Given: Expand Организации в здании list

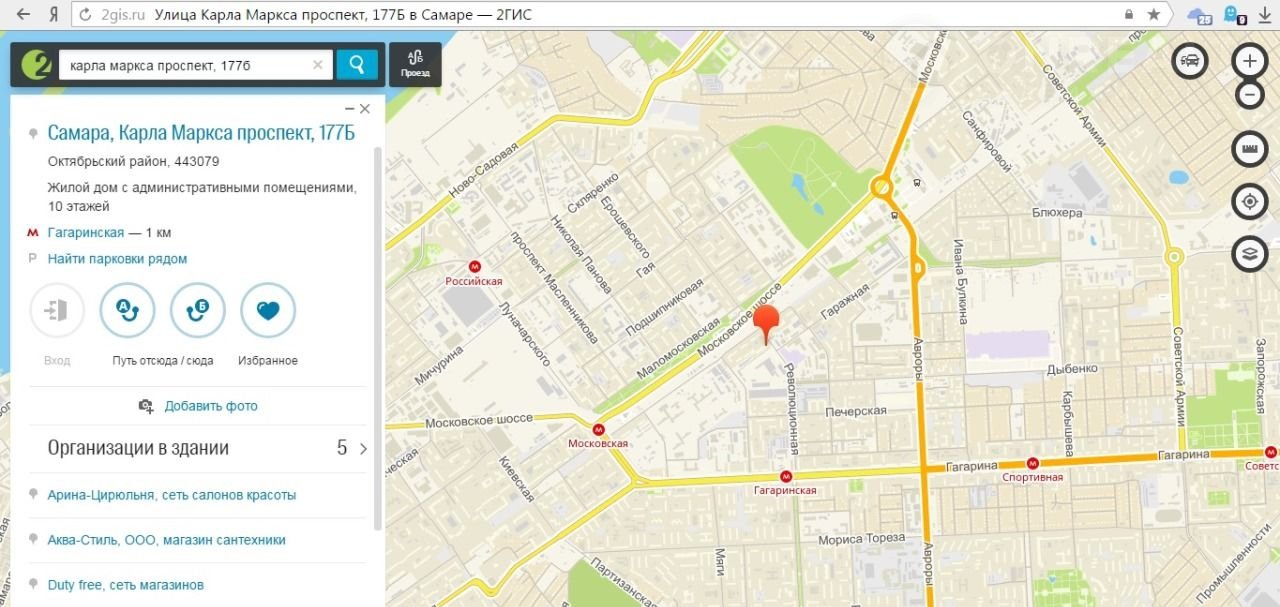Looking at the screenshot, I should pos(362,449).
